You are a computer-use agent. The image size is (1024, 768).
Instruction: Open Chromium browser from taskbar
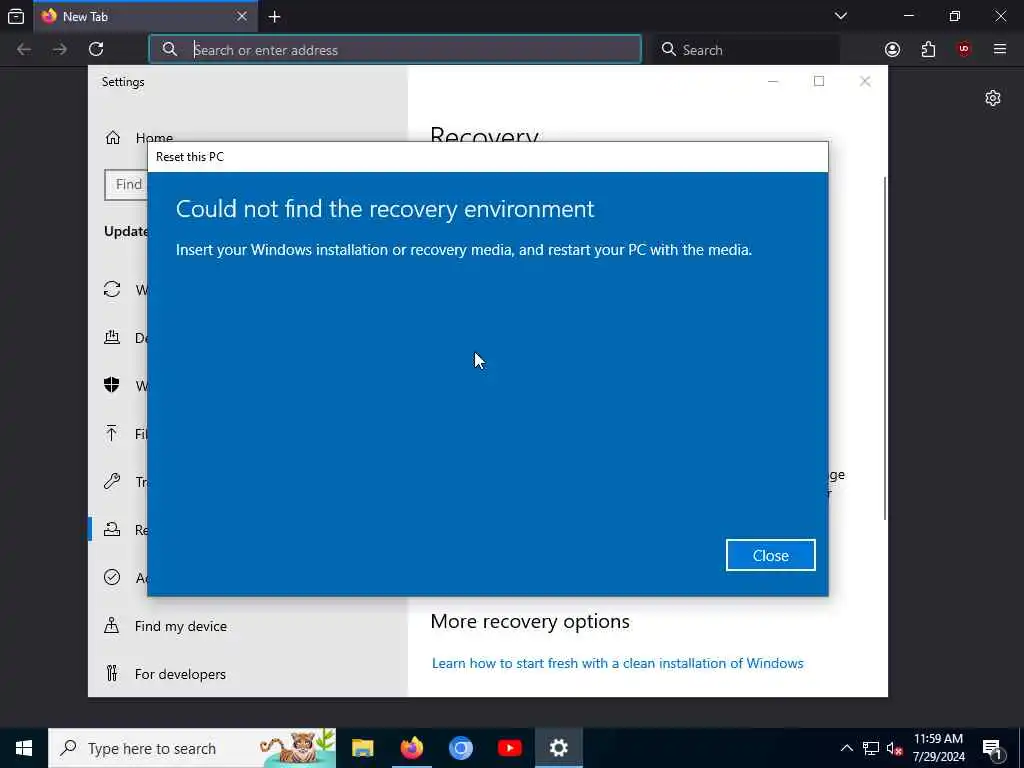[460, 748]
